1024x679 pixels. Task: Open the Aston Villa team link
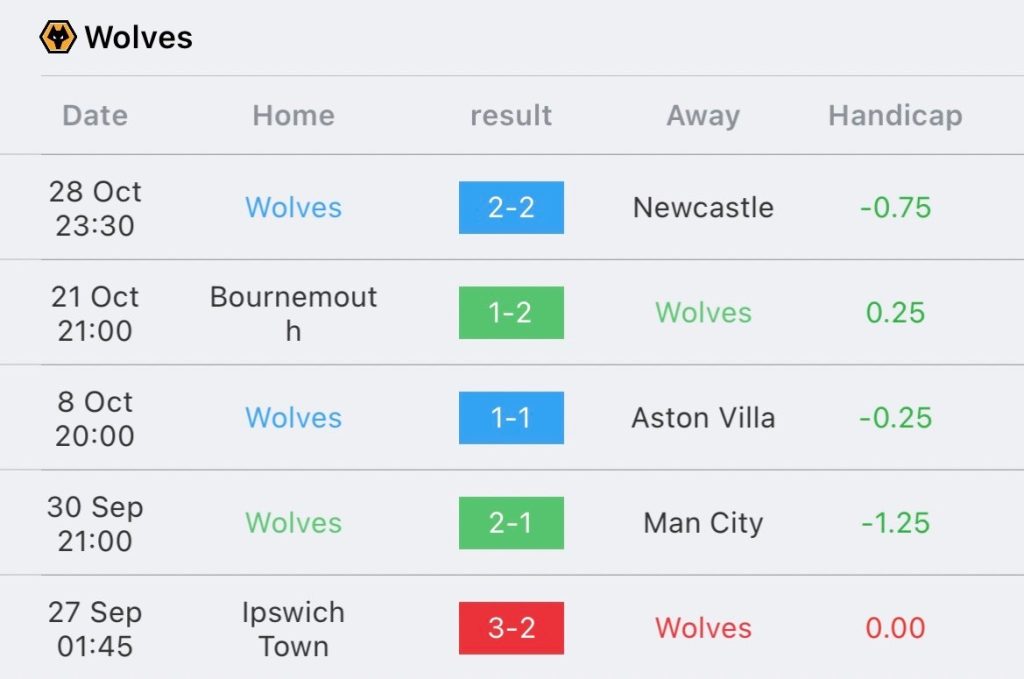click(x=703, y=418)
